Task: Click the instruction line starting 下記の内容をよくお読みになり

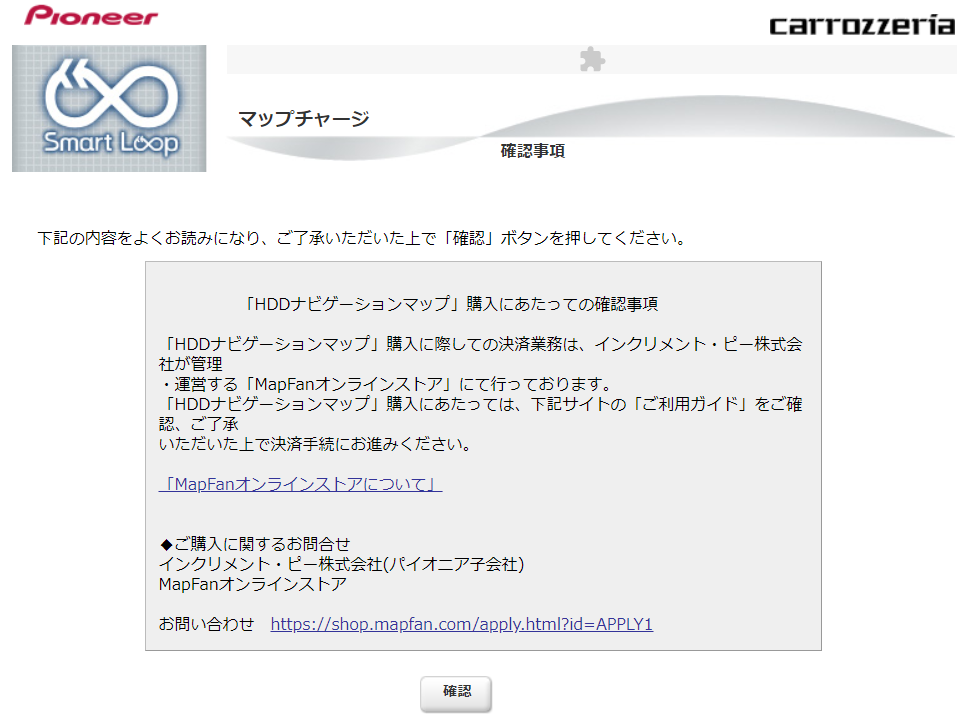Action: click(362, 238)
